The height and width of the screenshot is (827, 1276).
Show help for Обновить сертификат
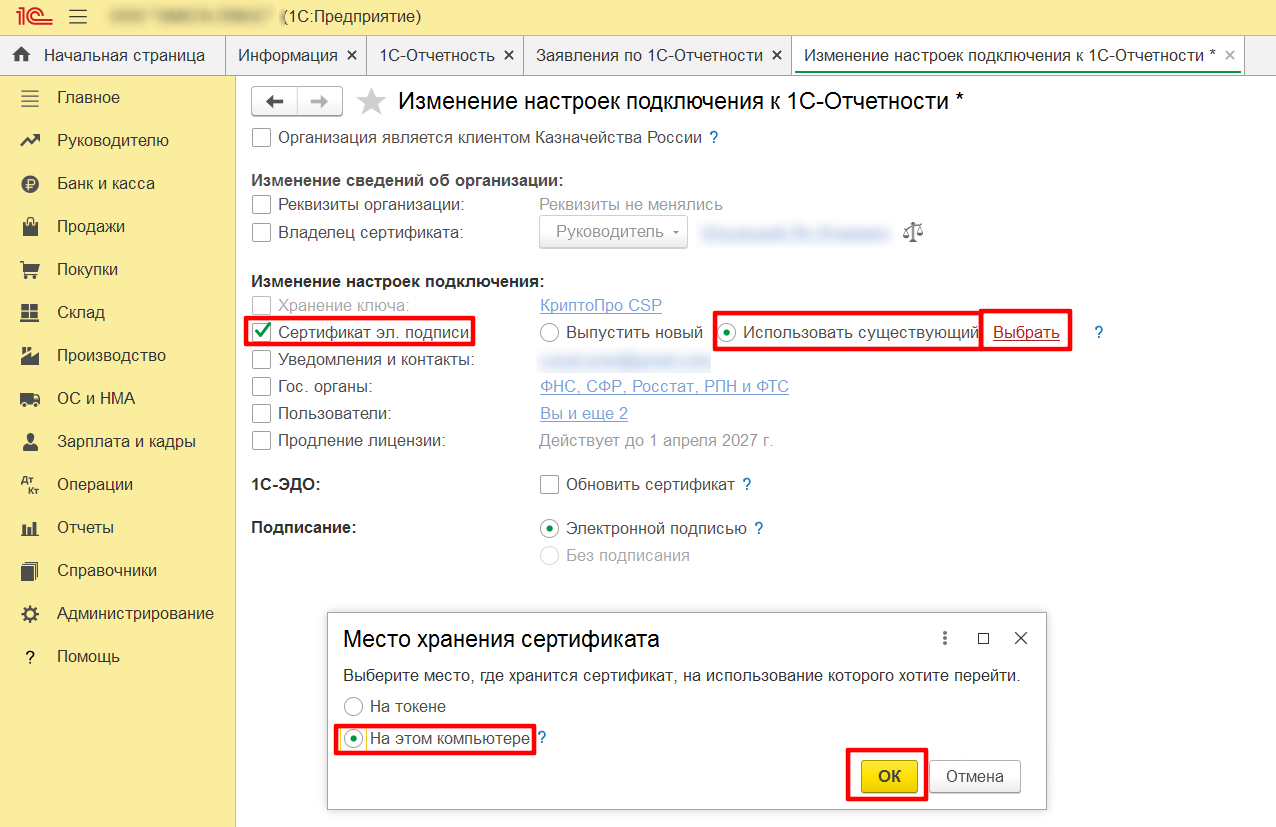point(747,485)
